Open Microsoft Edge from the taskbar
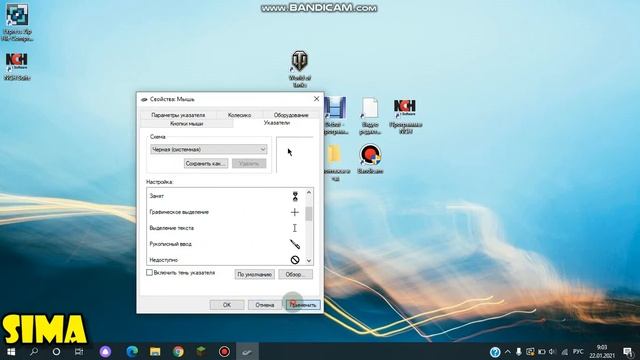This screenshot has height=360, width=640. tap(132, 351)
